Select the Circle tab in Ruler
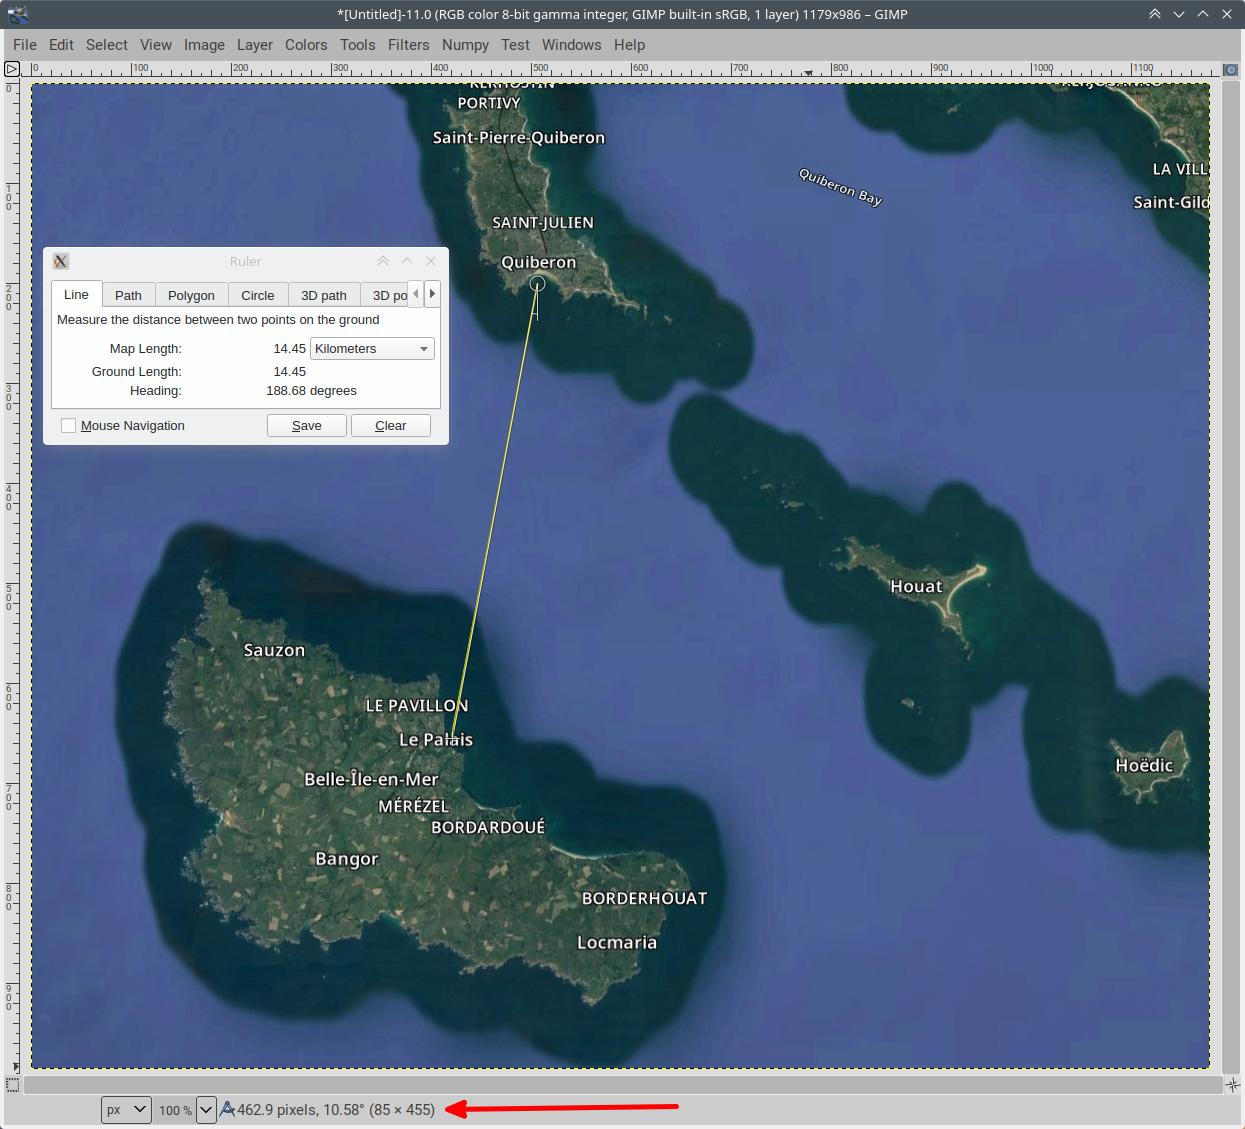The width and height of the screenshot is (1245, 1129). [257, 295]
